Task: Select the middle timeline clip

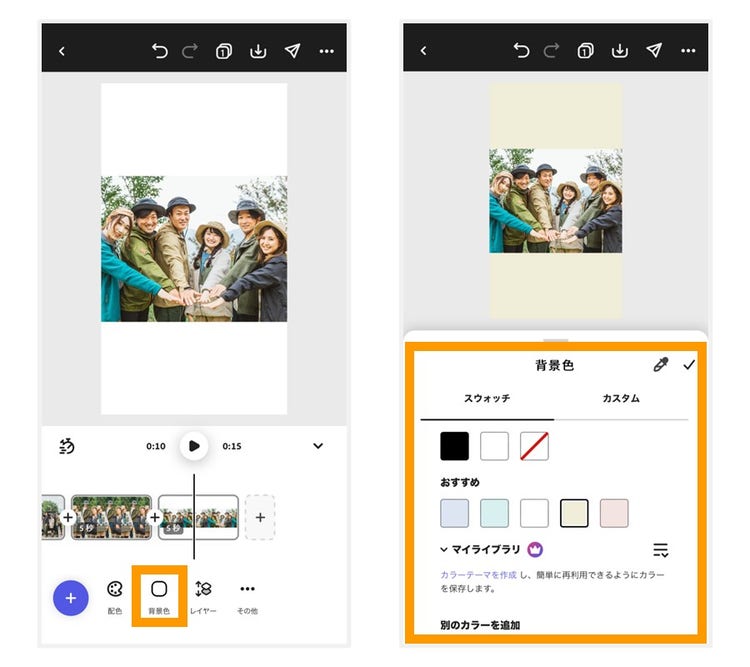Action: [x=111, y=517]
